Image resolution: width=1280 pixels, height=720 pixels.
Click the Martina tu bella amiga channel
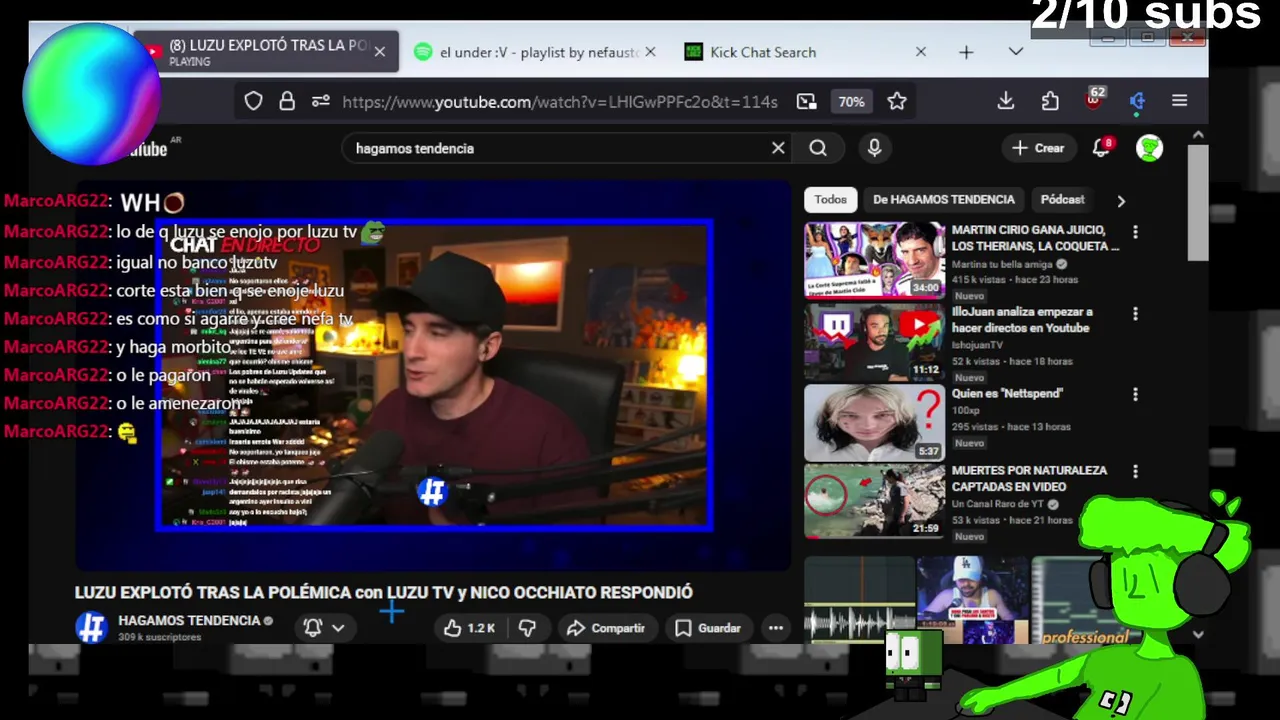(x=1002, y=264)
